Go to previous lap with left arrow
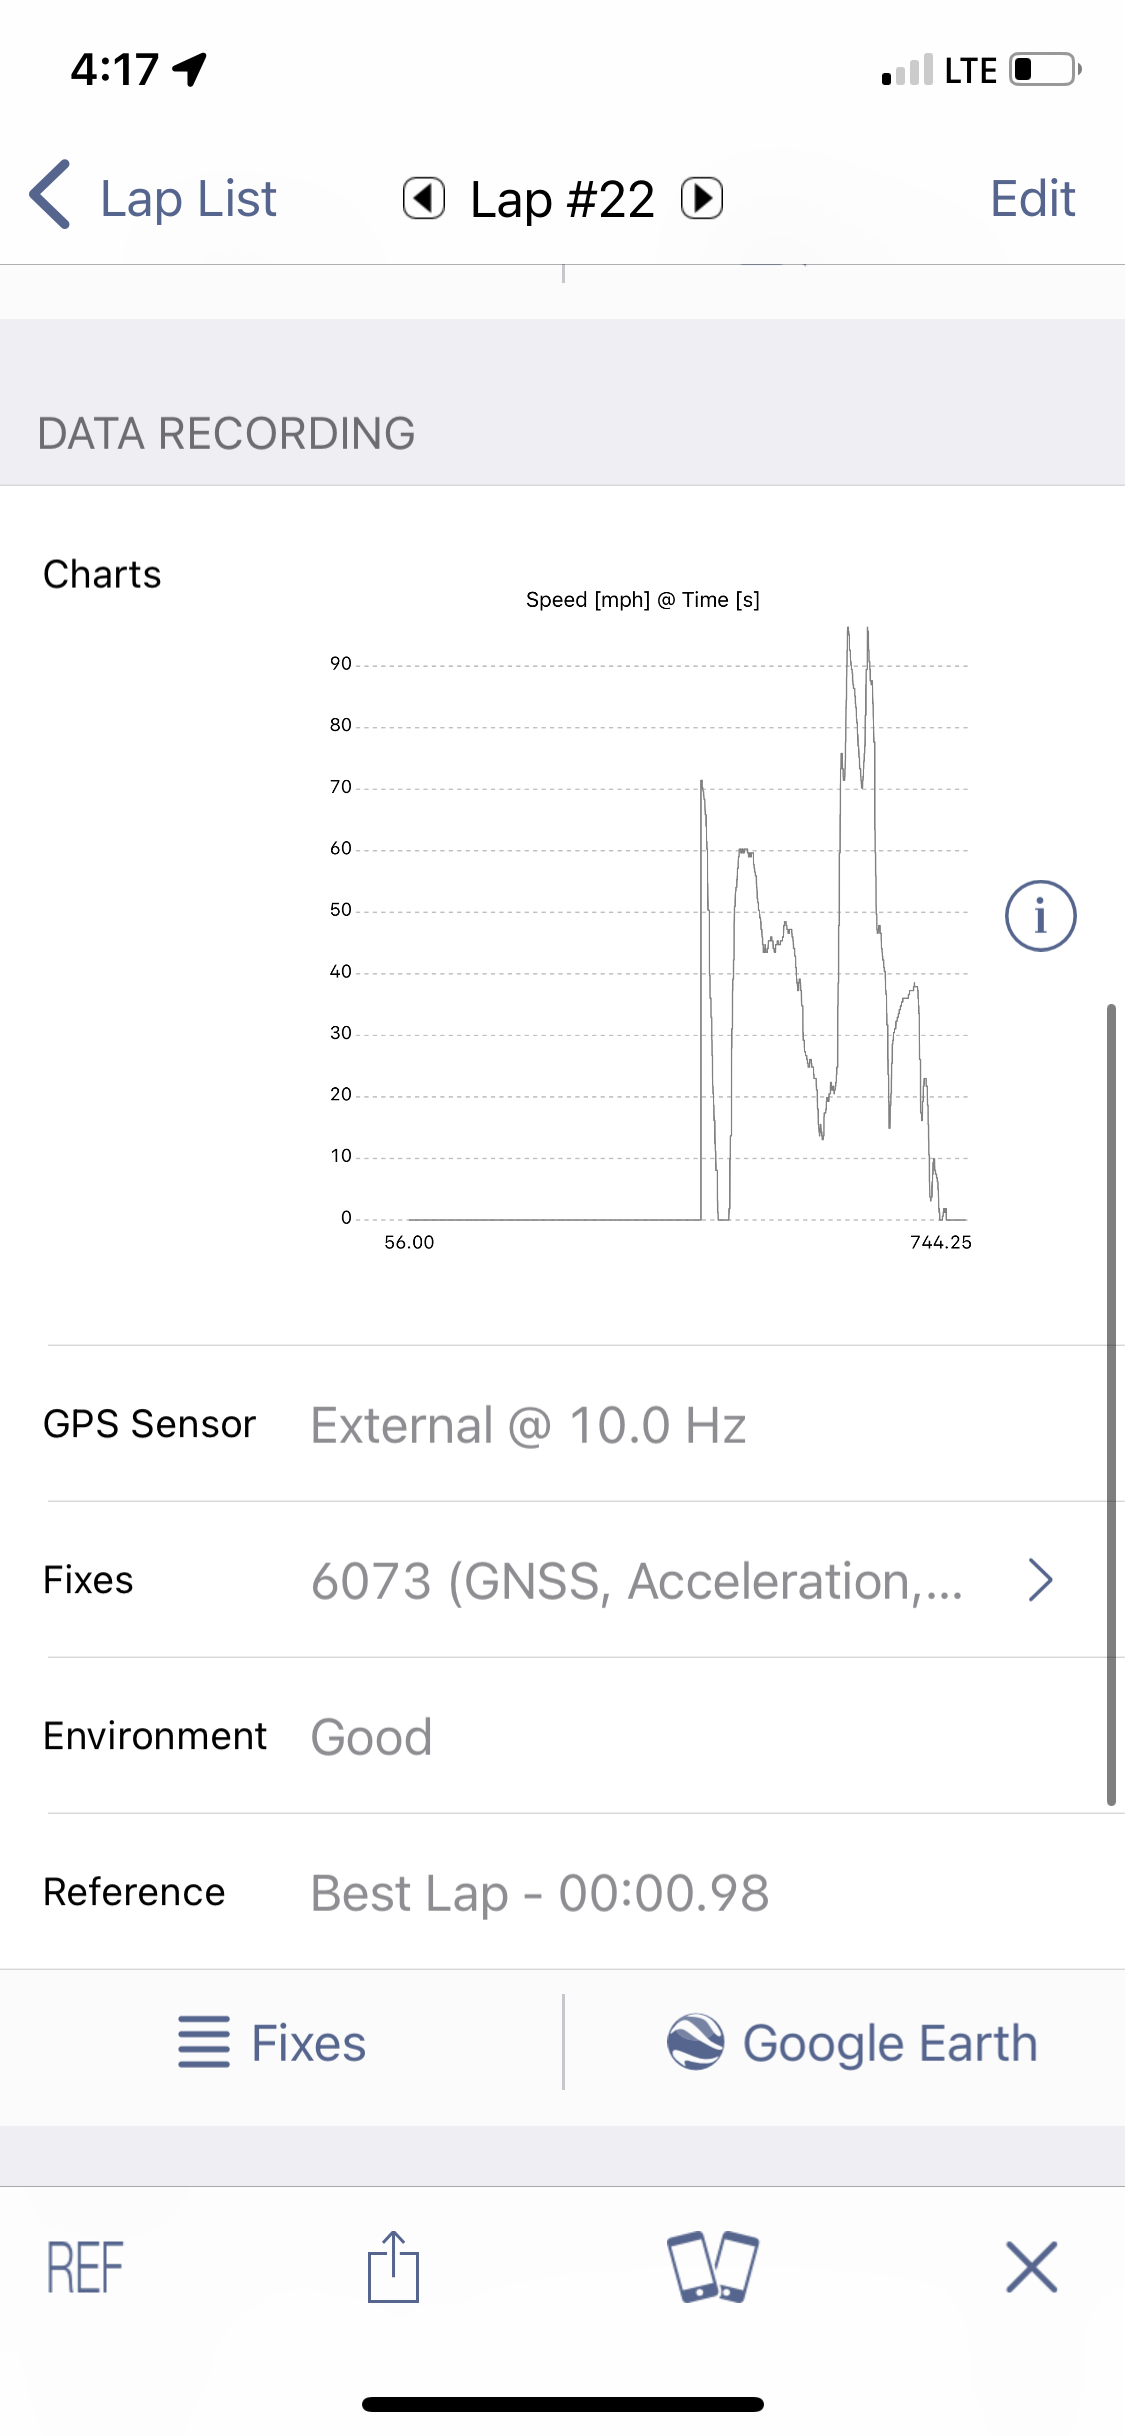Image resolution: width=1125 pixels, height=2436 pixels. pyautogui.click(x=424, y=197)
